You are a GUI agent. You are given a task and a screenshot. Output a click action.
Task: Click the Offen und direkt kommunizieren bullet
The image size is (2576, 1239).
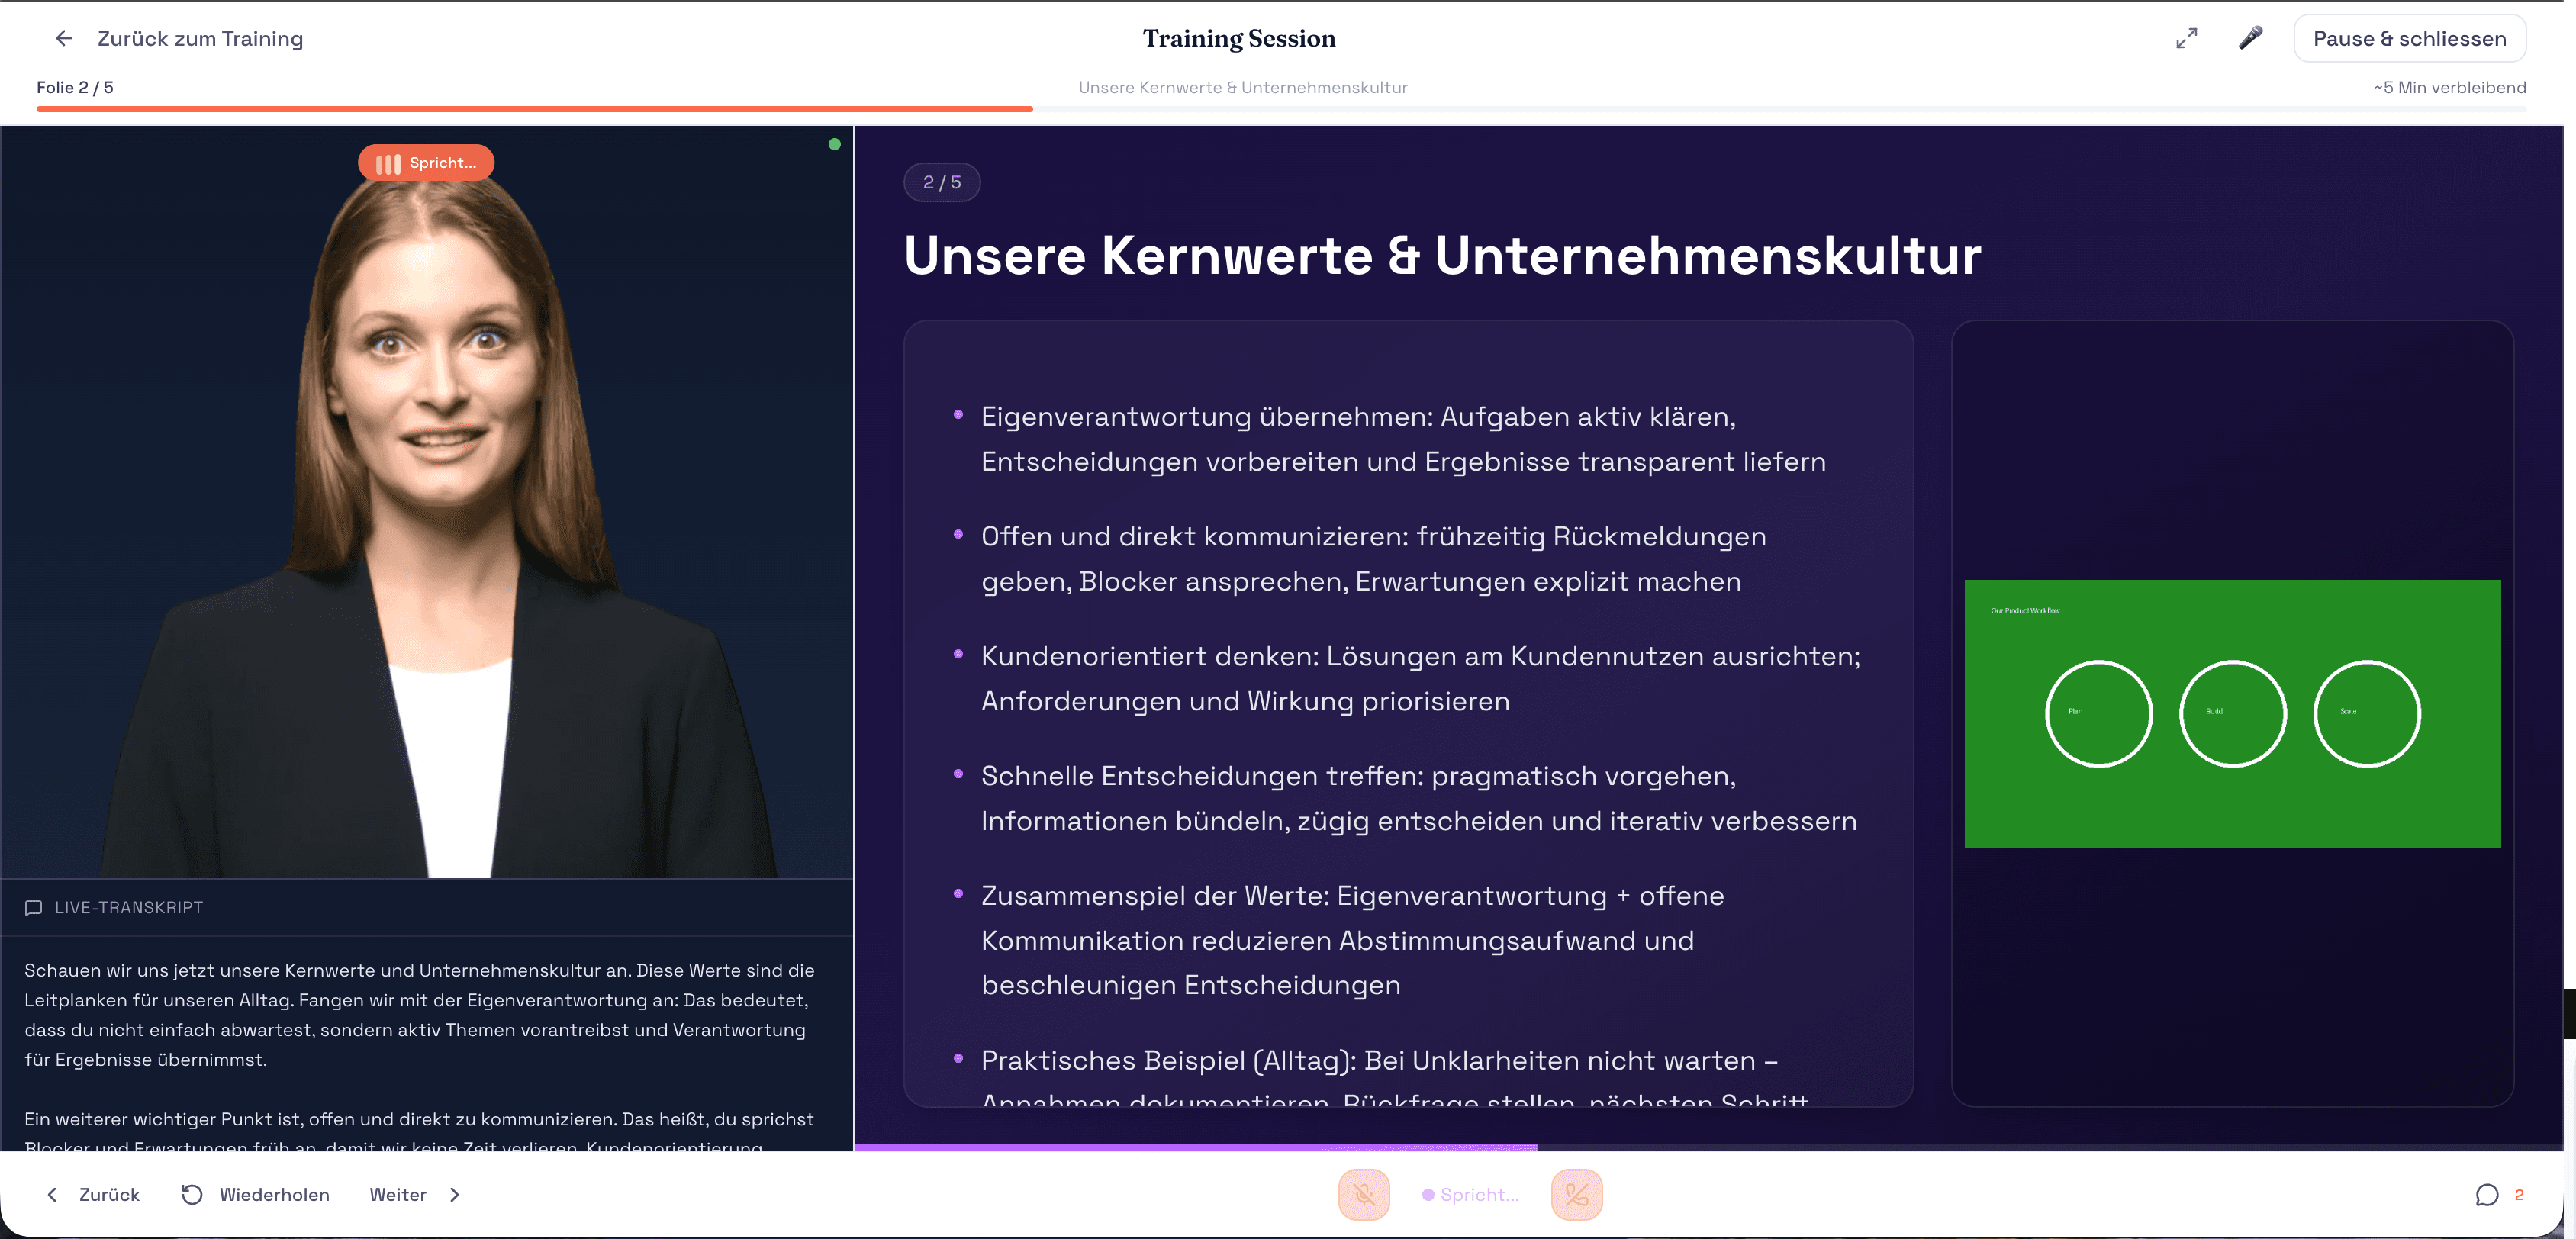(1373, 559)
